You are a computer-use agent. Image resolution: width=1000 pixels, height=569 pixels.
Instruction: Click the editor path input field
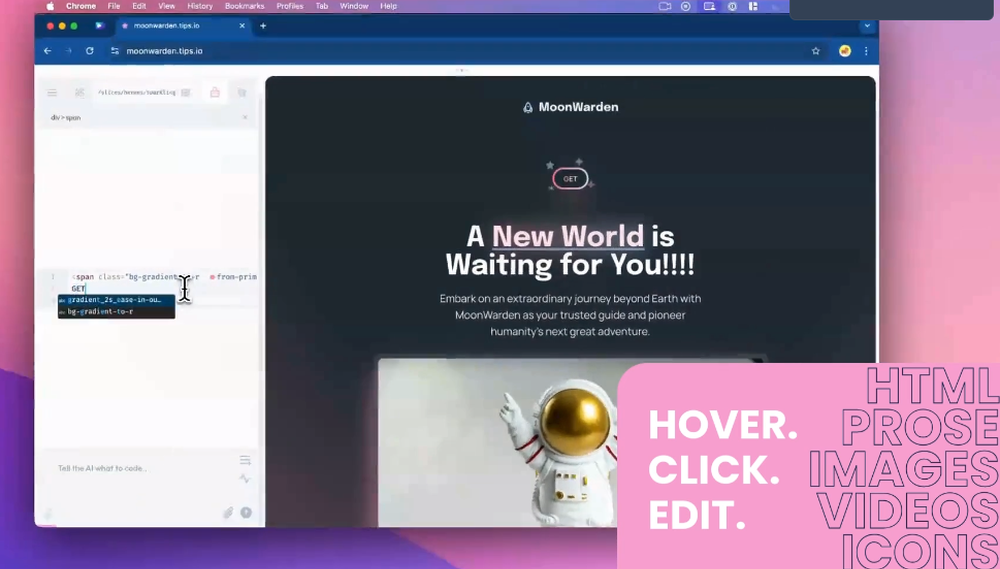pos(136,92)
